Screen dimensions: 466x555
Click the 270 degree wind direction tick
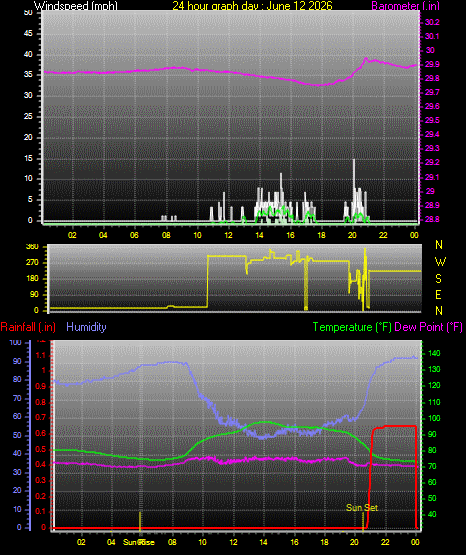coord(32,263)
